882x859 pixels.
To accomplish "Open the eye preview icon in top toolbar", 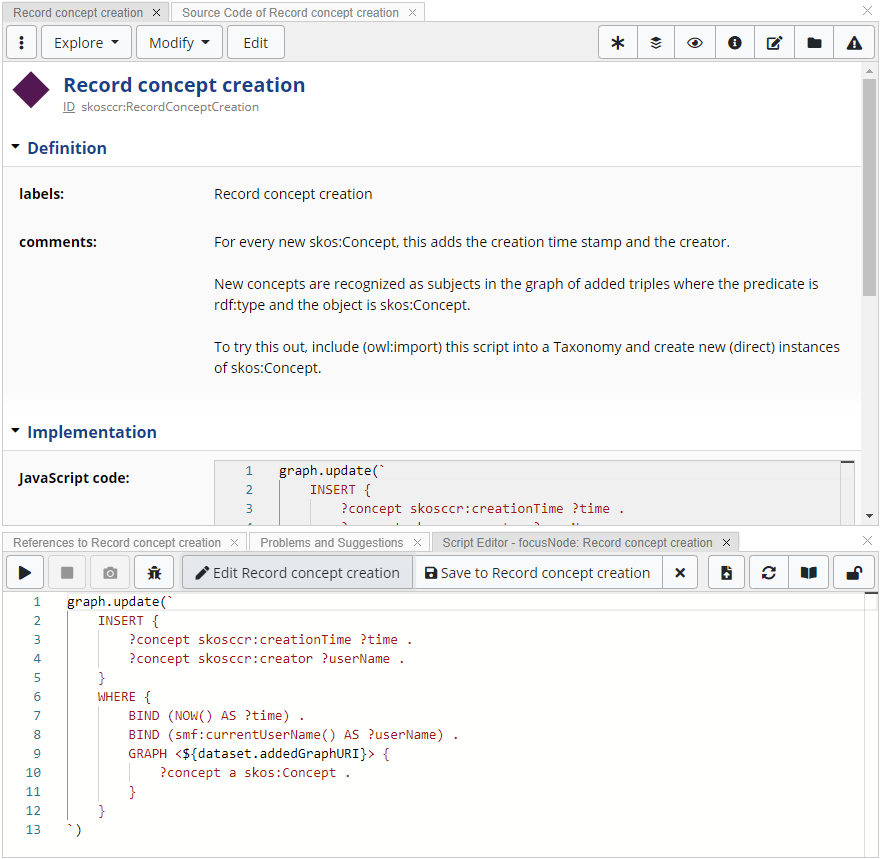I will [x=694, y=42].
